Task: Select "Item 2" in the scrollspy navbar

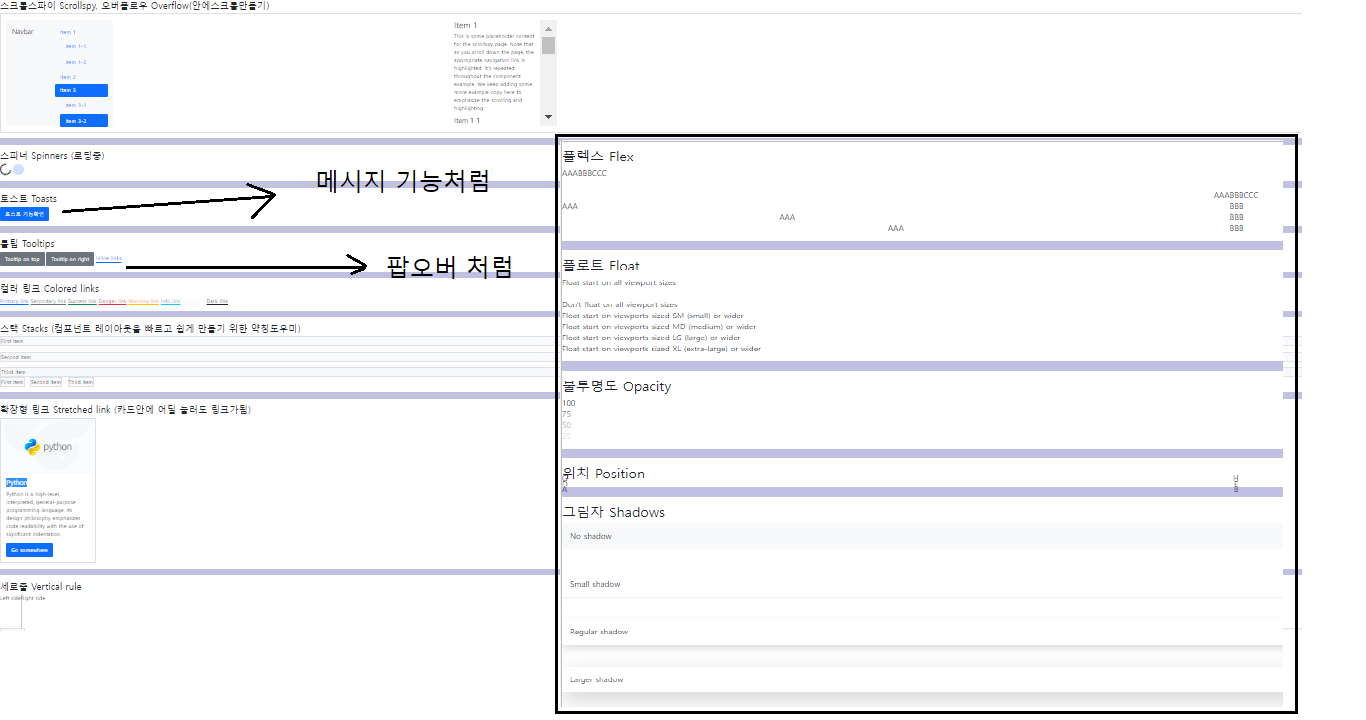Action: [70, 76]
